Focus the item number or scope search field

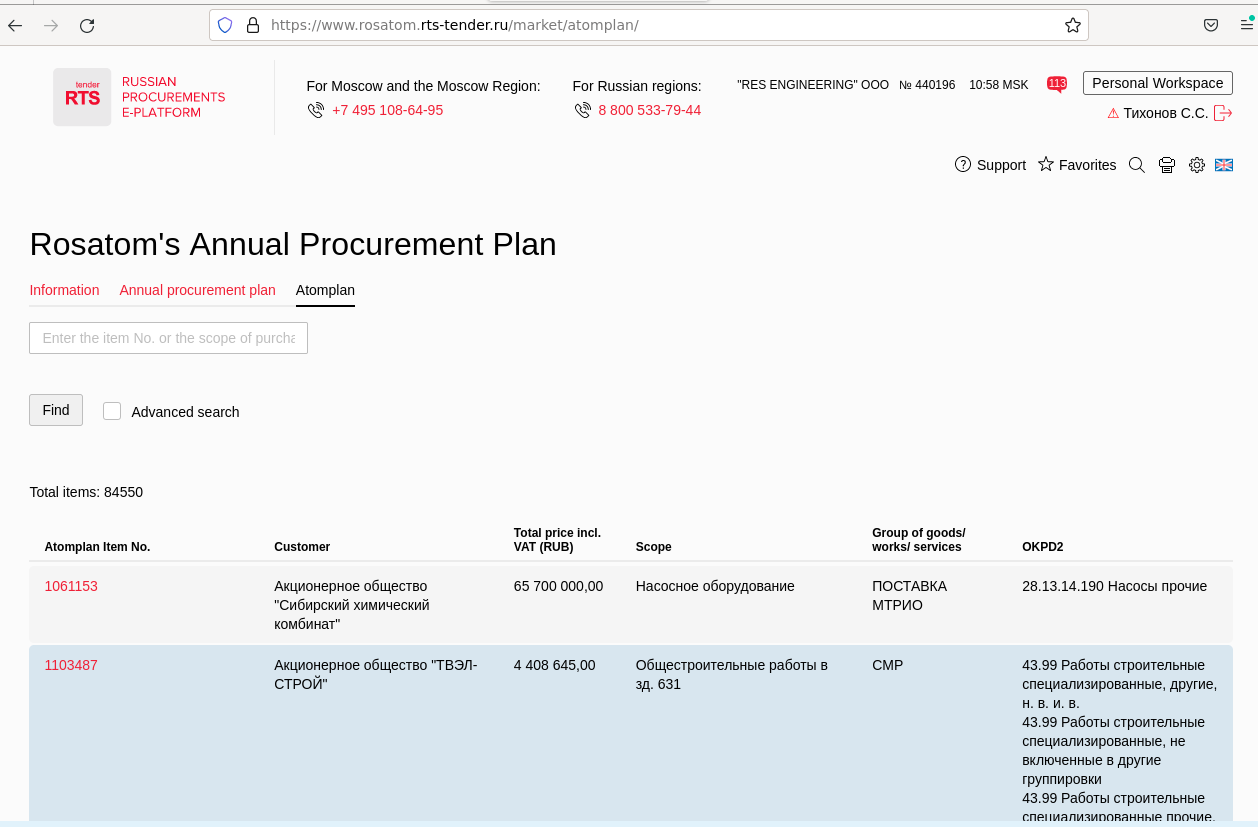[x=168, y=338]
